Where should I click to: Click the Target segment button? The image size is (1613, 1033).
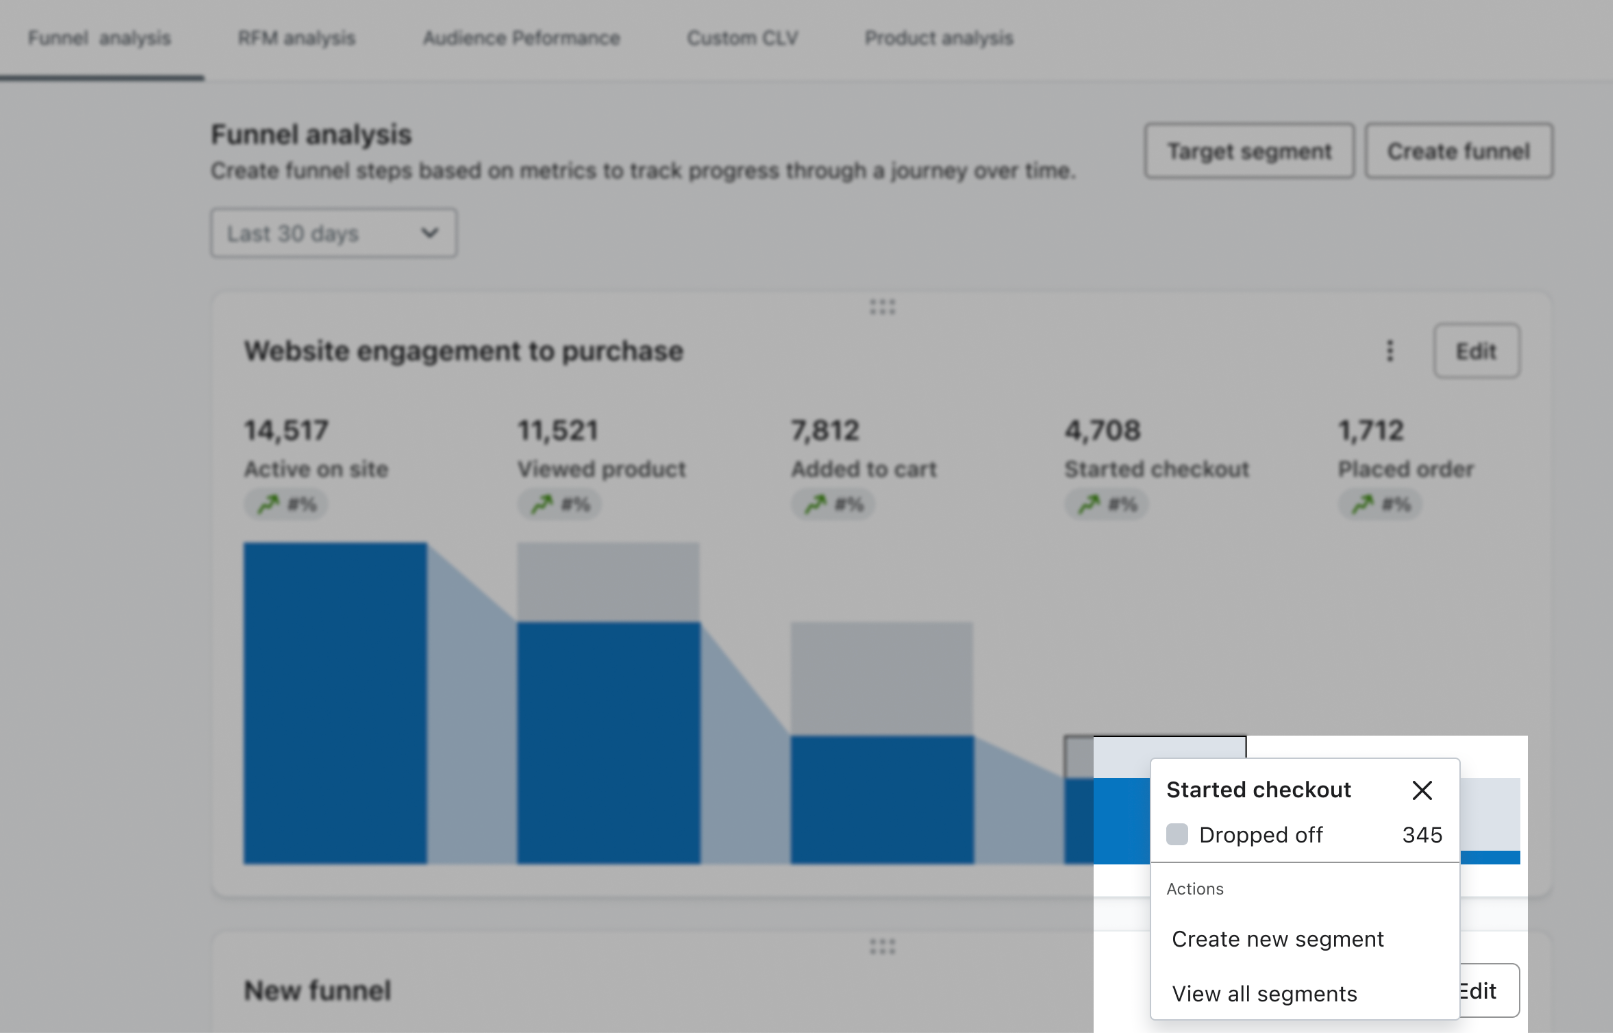click(x=1248, y=151)
